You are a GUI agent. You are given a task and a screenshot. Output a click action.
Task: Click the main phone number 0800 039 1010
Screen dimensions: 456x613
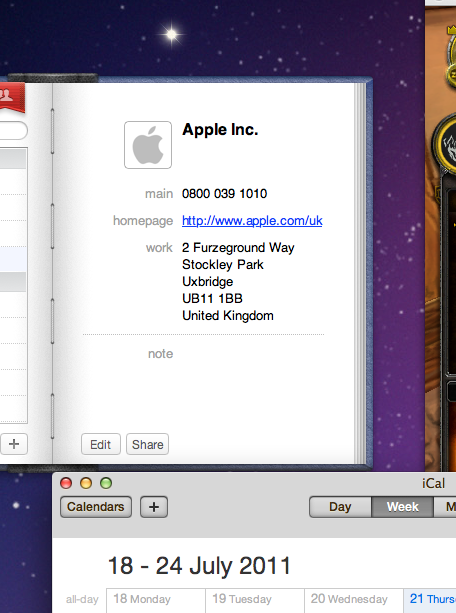[224, 194]
